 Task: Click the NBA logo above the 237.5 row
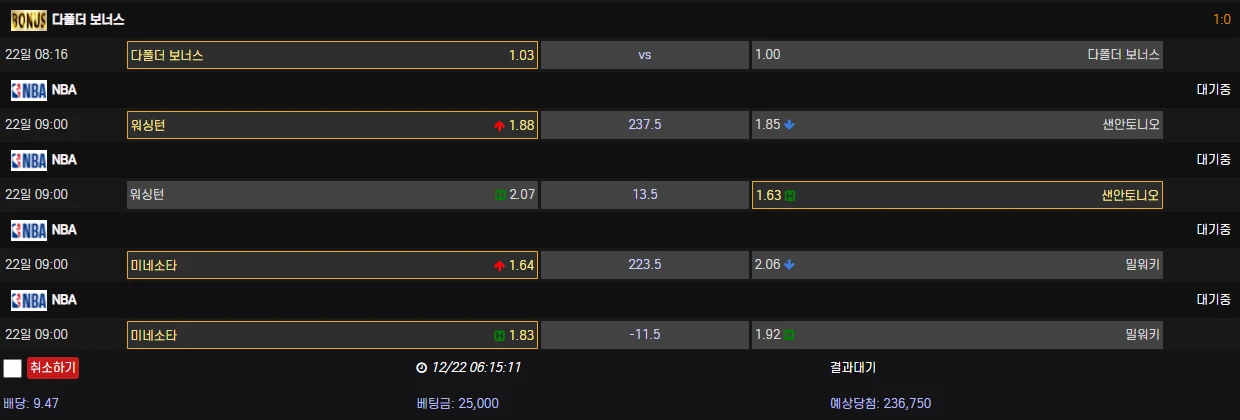pos(29,90)
